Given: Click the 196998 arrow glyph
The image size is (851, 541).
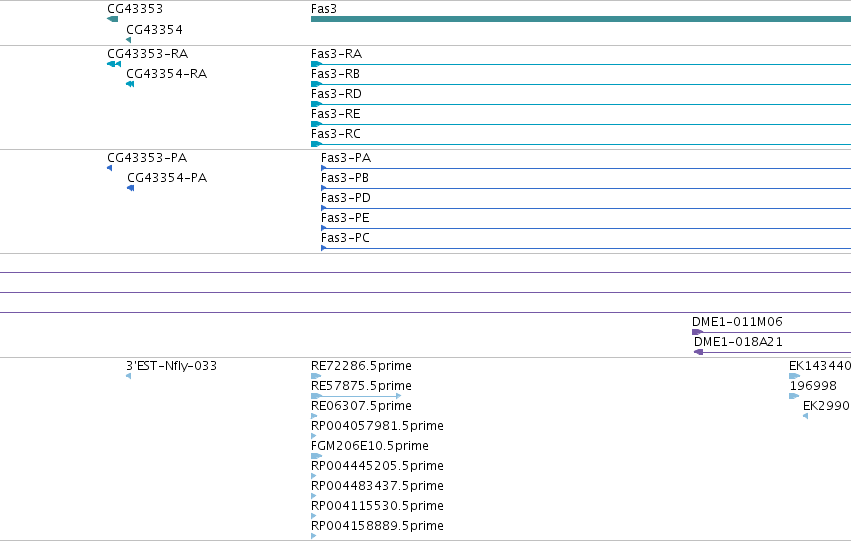Looking at the screenshot, I should (x=794, y=396).
